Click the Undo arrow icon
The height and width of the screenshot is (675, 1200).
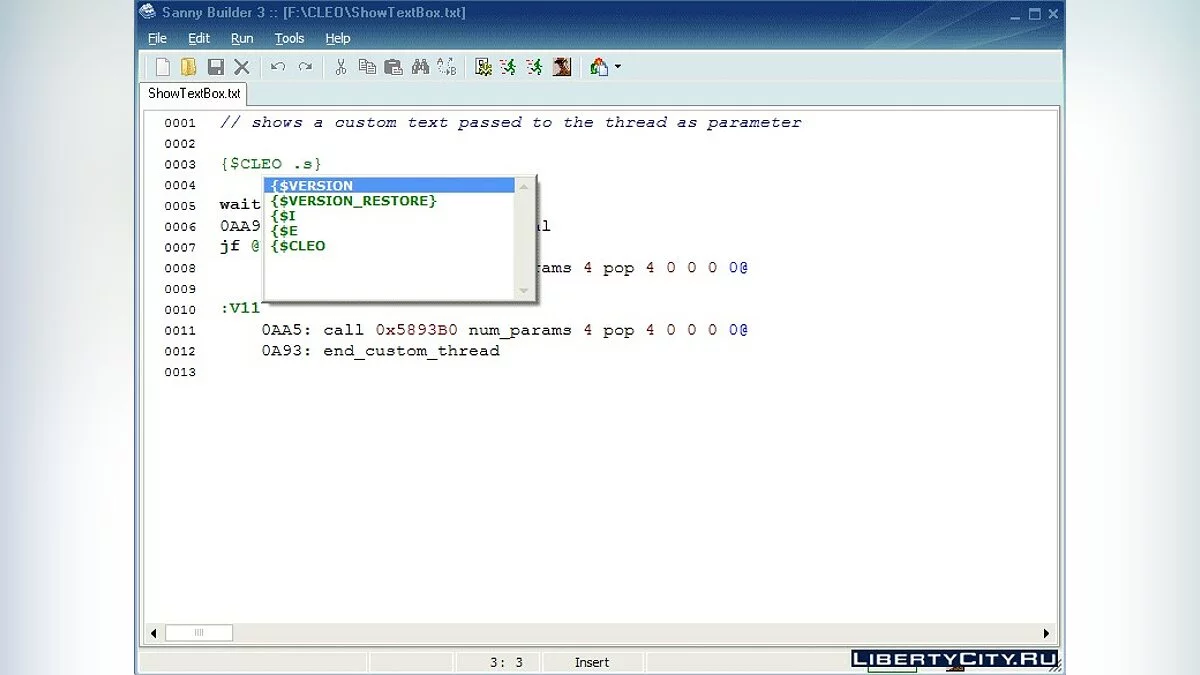click(x=278, y=67)
